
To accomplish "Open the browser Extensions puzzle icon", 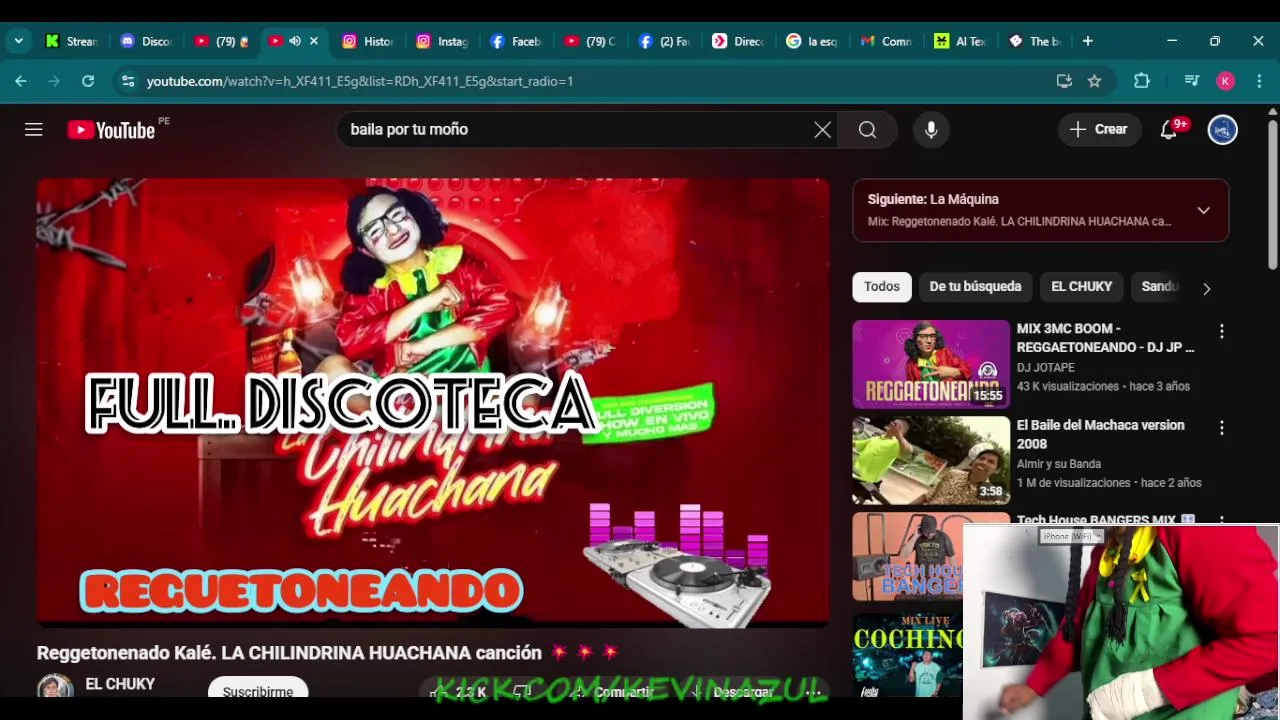I will point(1141,81).
